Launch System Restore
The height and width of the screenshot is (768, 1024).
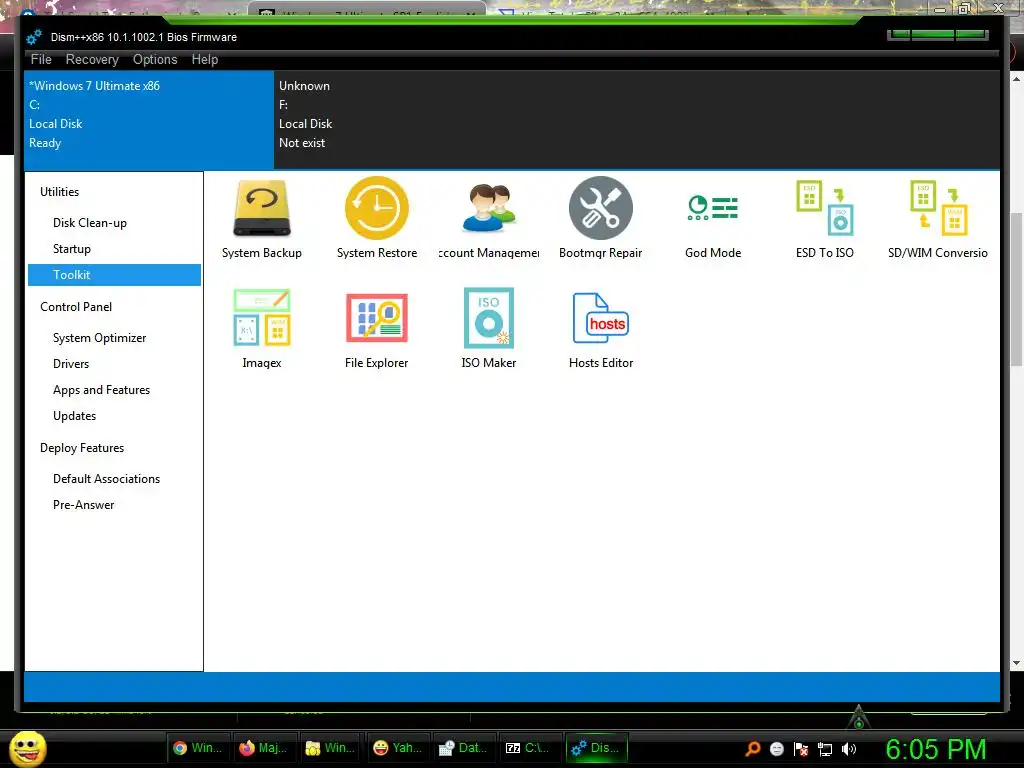tap(377, 218)
